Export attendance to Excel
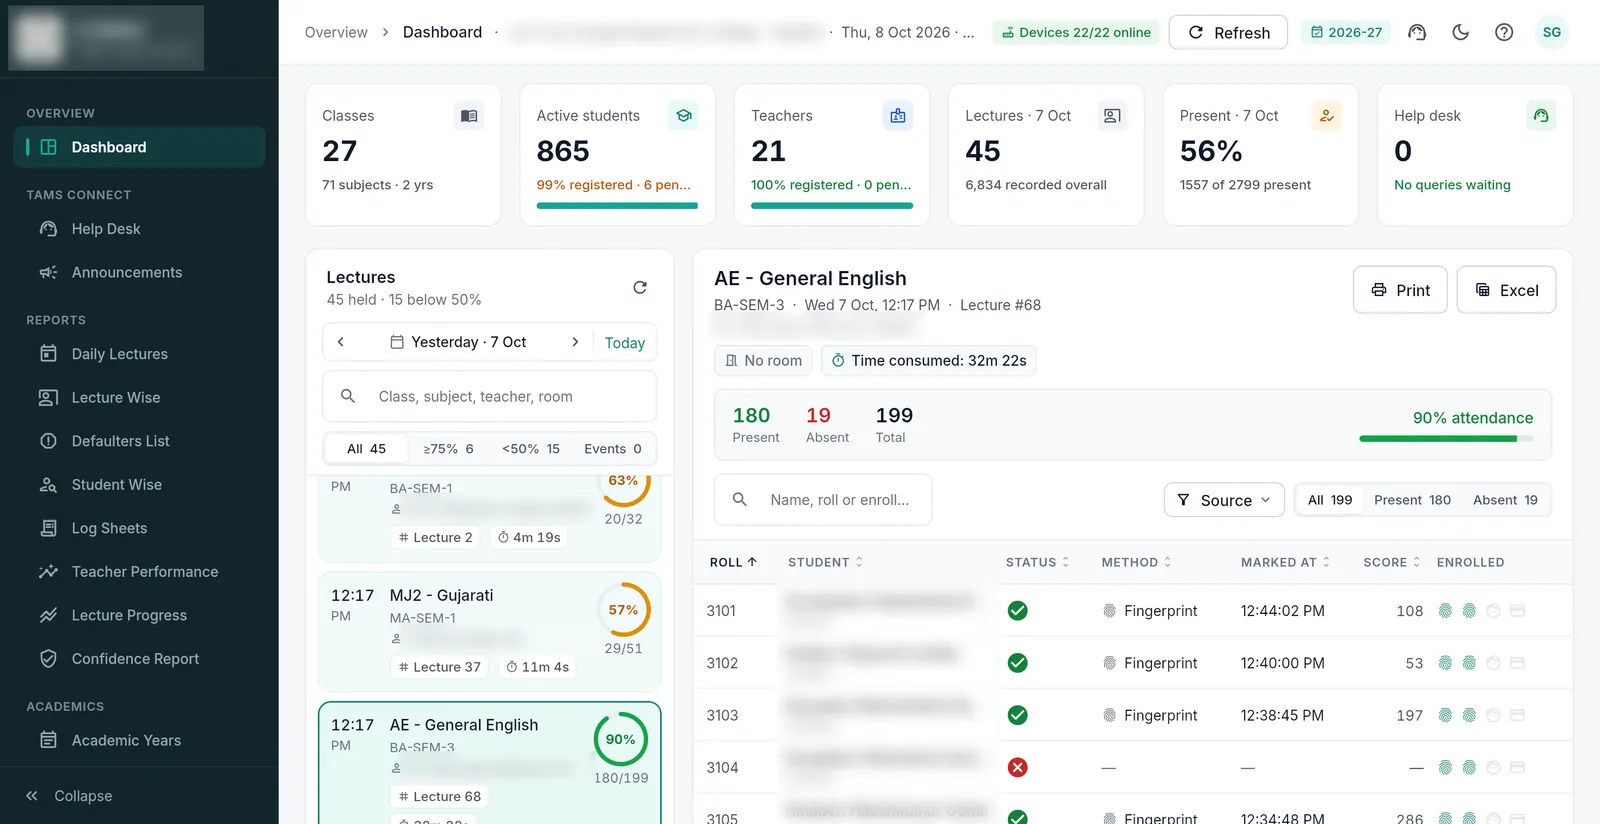This screenshot has width=1600, height=824. pos(1506,290)
